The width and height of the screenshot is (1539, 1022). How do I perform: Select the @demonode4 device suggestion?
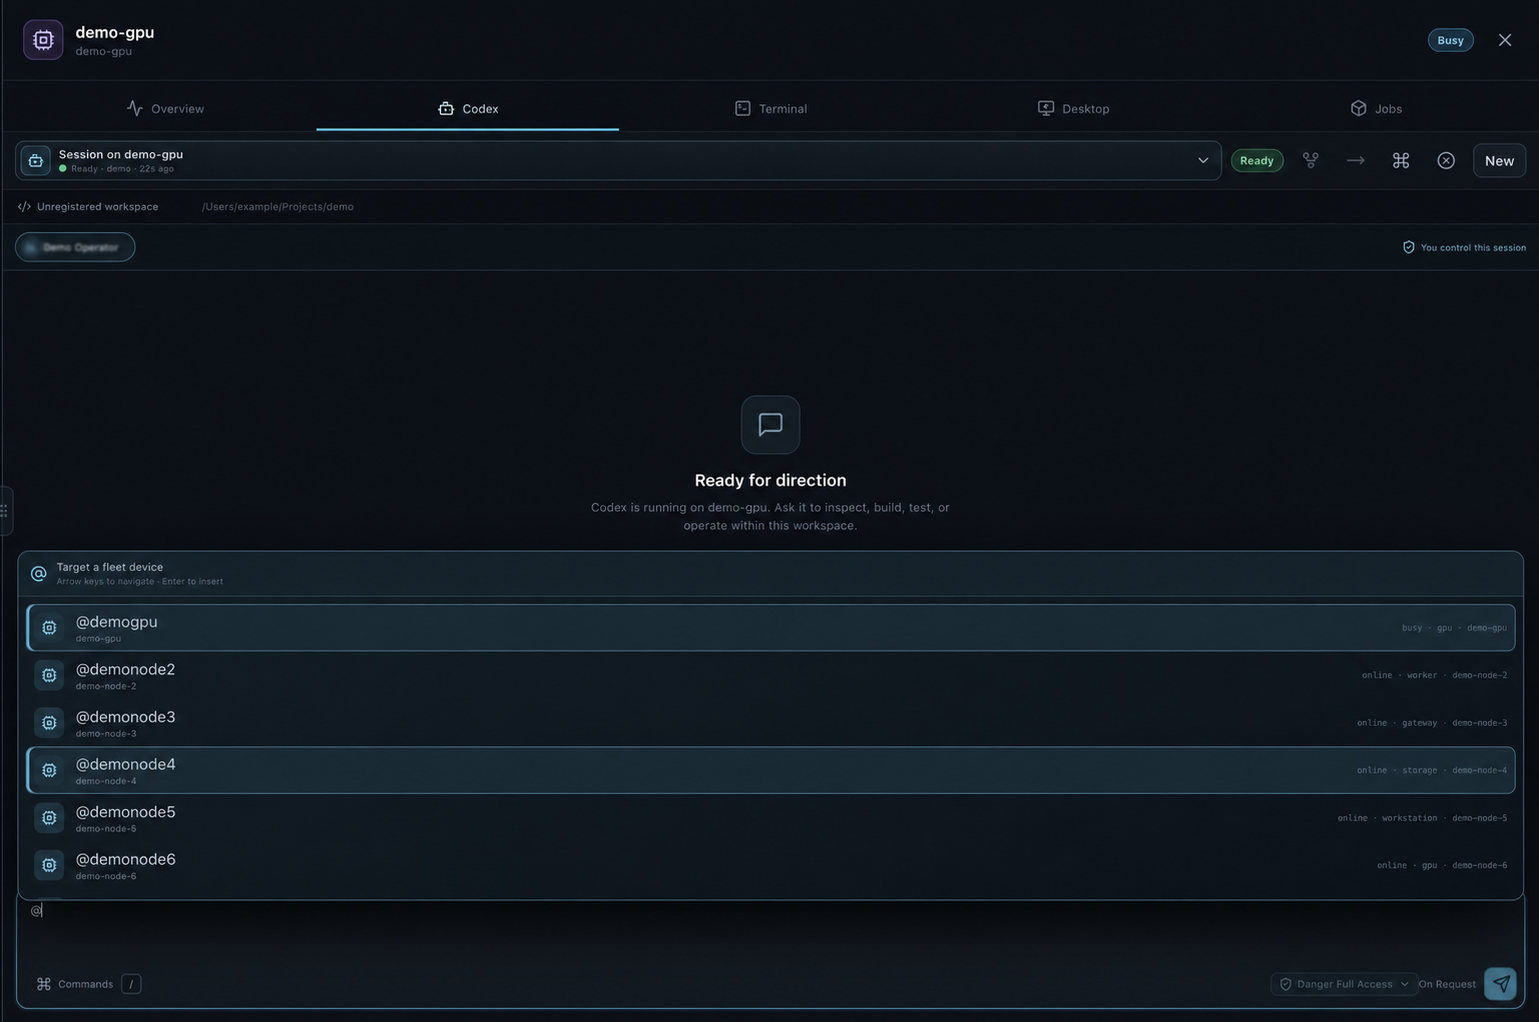point(770,770)
